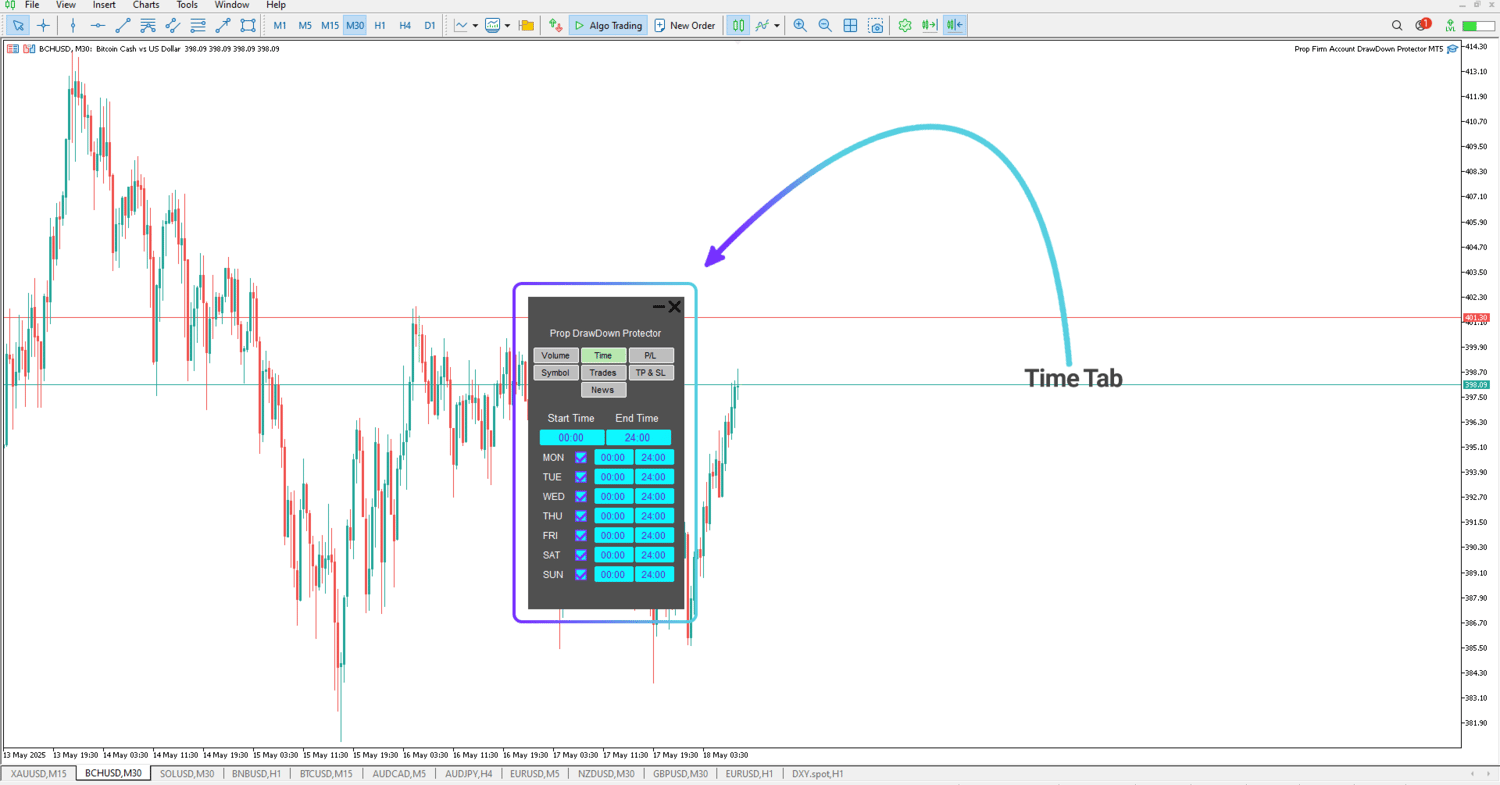Click the Algo Trading button
1500x785 pixels.
coord(608,25)
